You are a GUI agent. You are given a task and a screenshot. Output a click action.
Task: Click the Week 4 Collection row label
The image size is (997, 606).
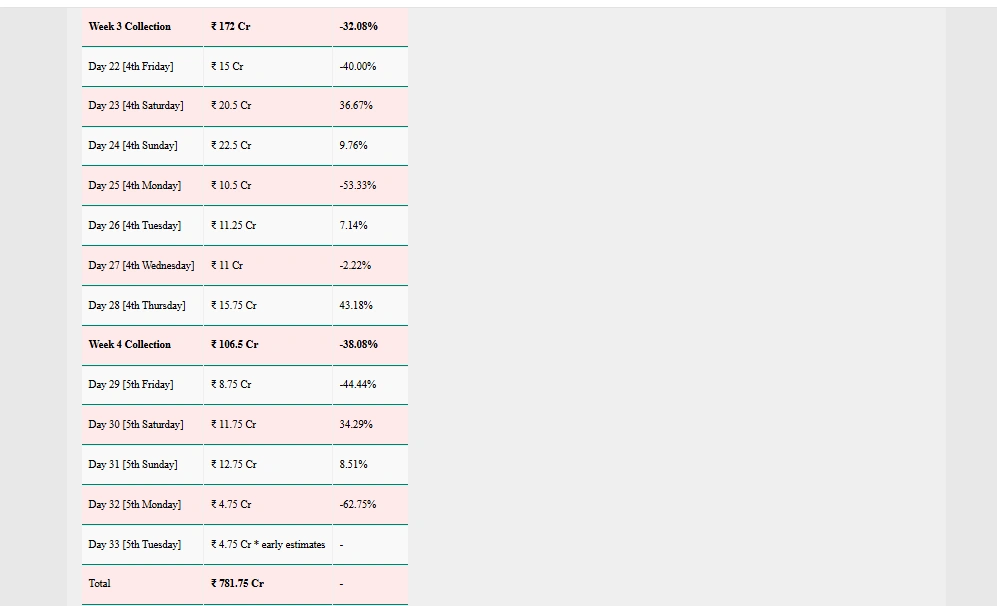click(130, 345)
